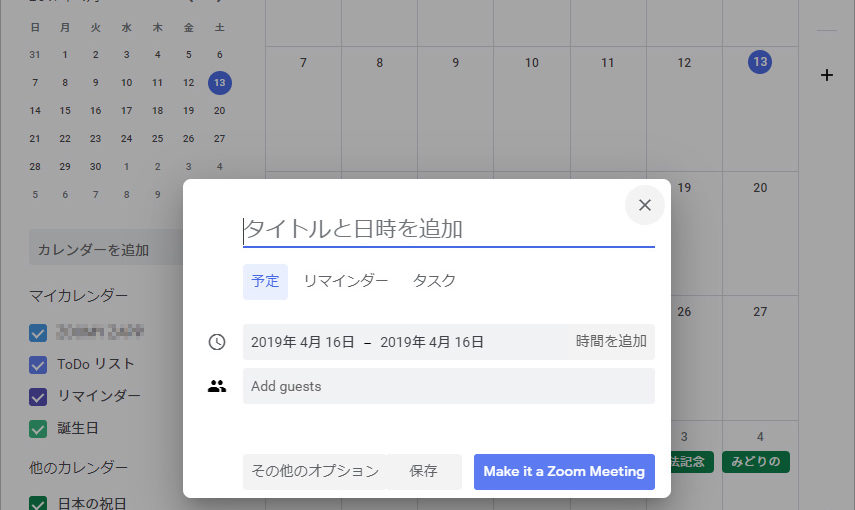Click the guests people icon
Image resolution: width=855 pixels, height=510 pixels.
pyautogui.click(x=217, y=386)
